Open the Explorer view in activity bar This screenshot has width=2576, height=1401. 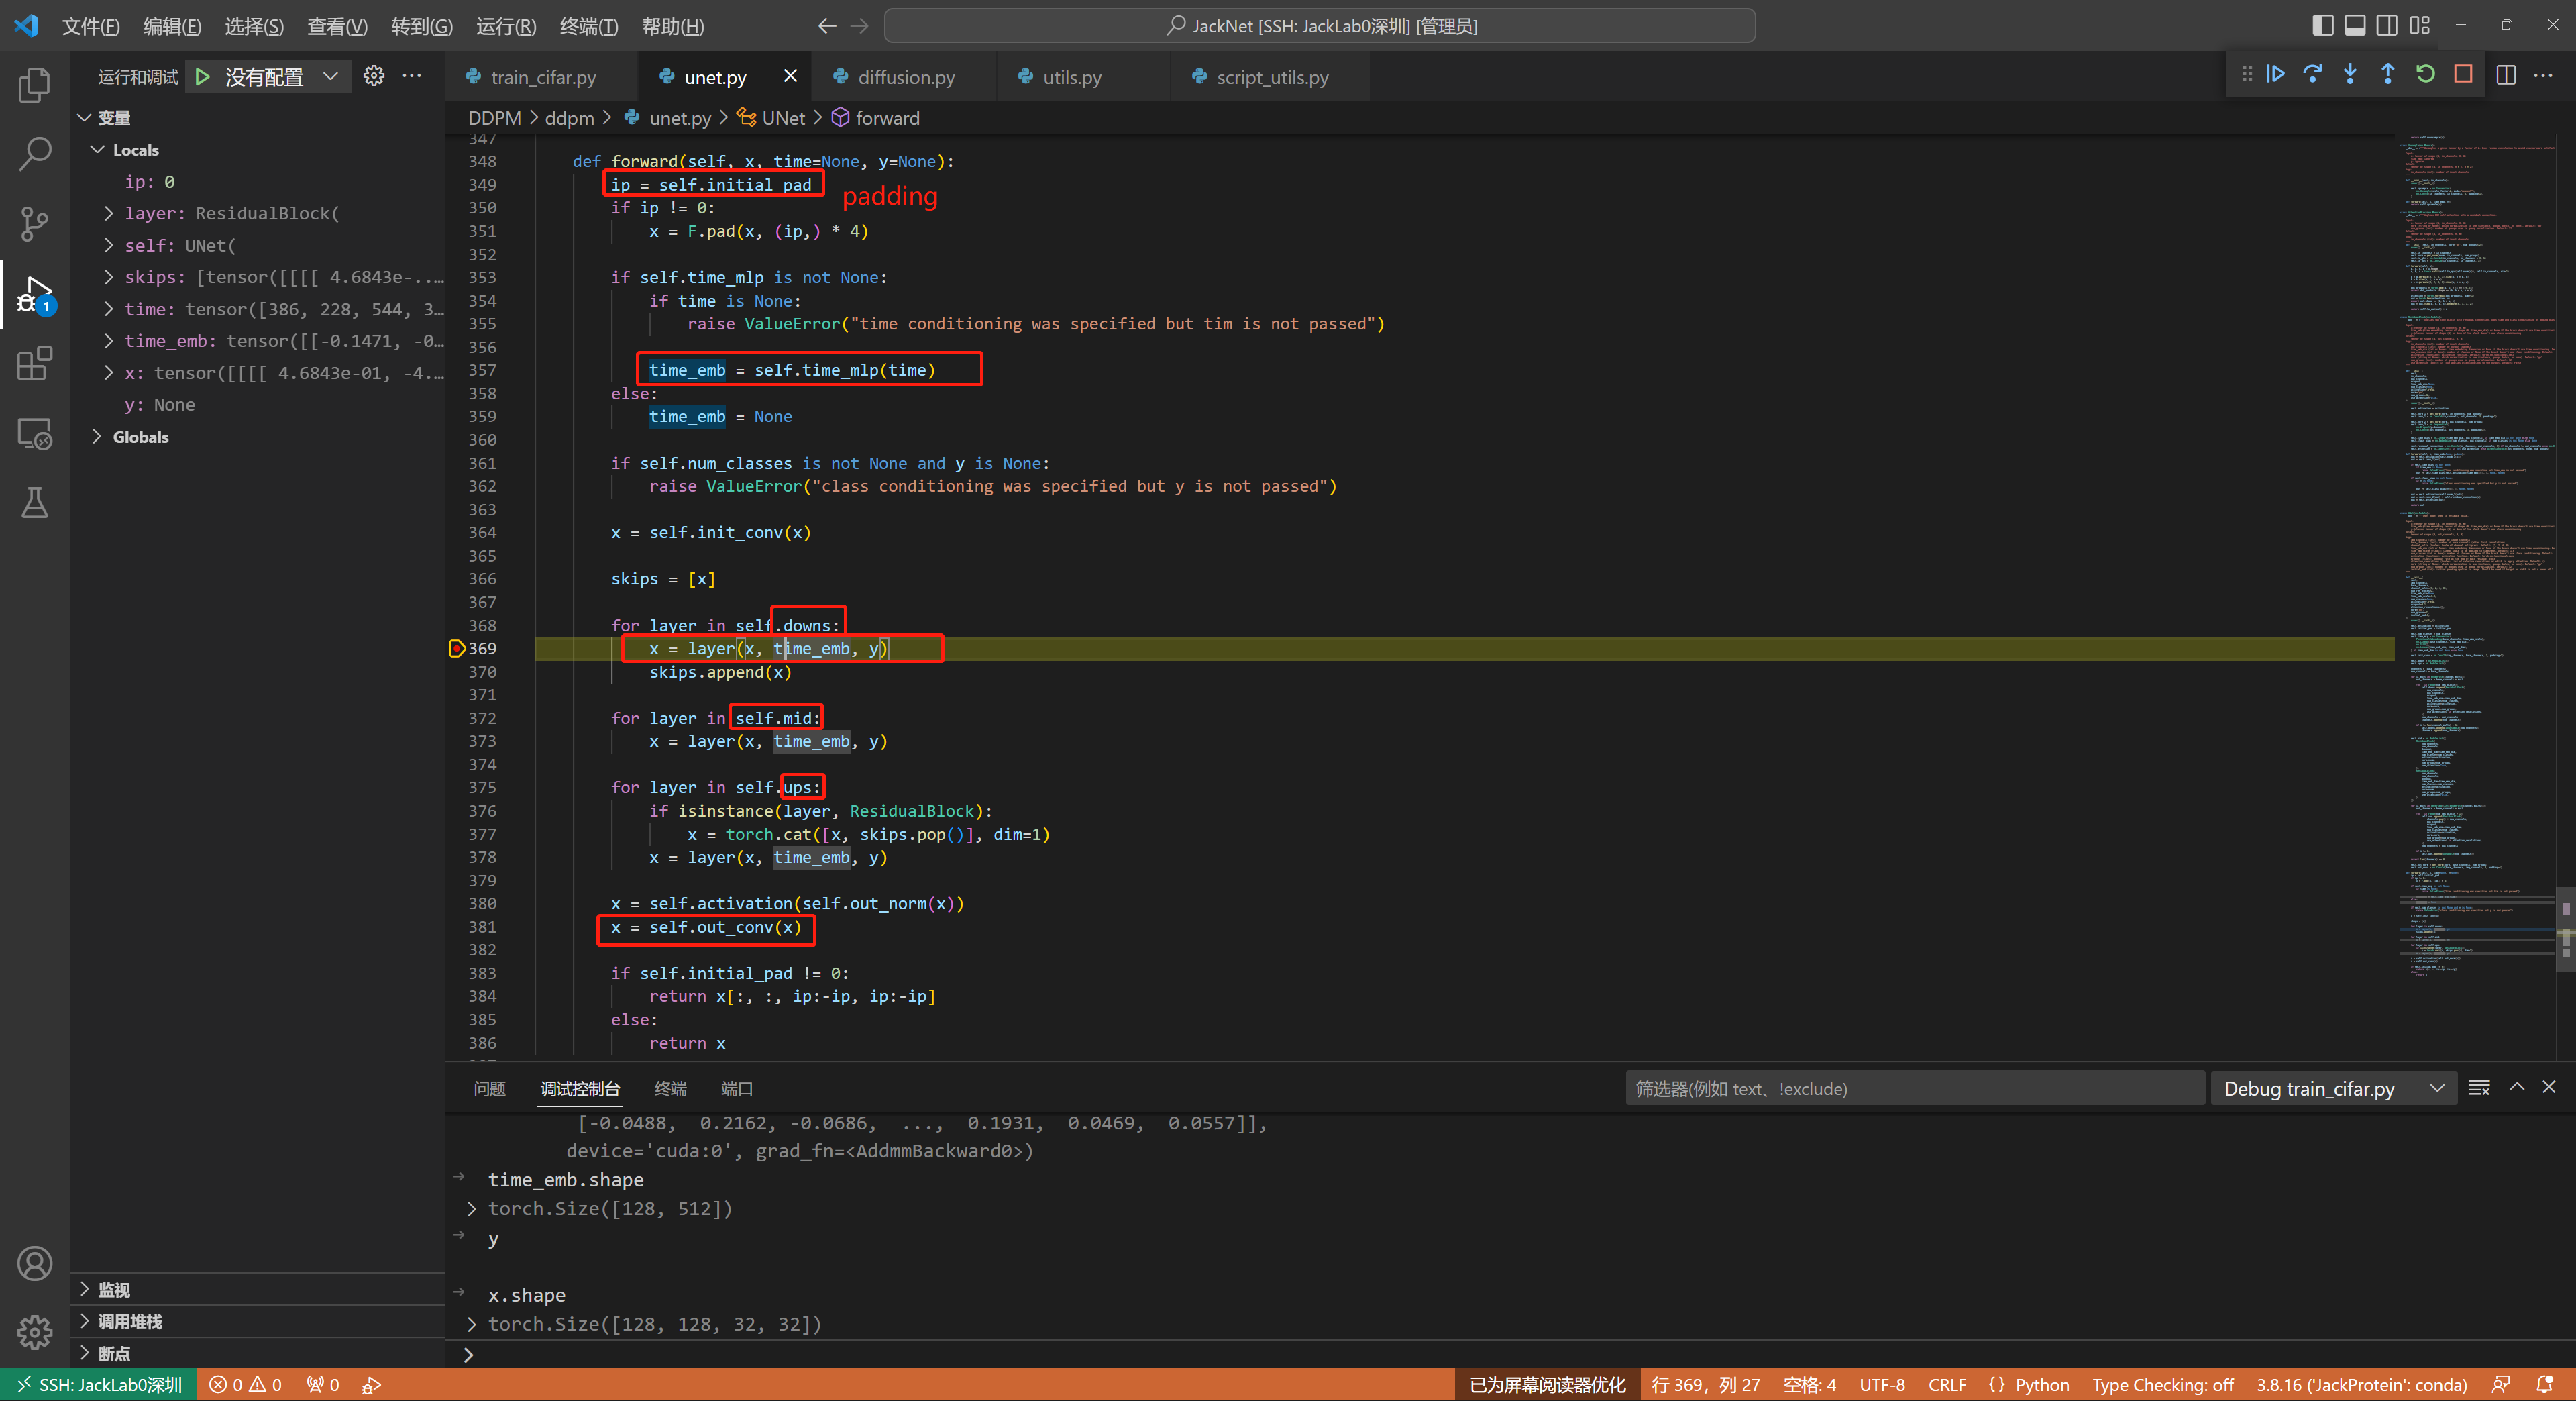tap(34, 85)
